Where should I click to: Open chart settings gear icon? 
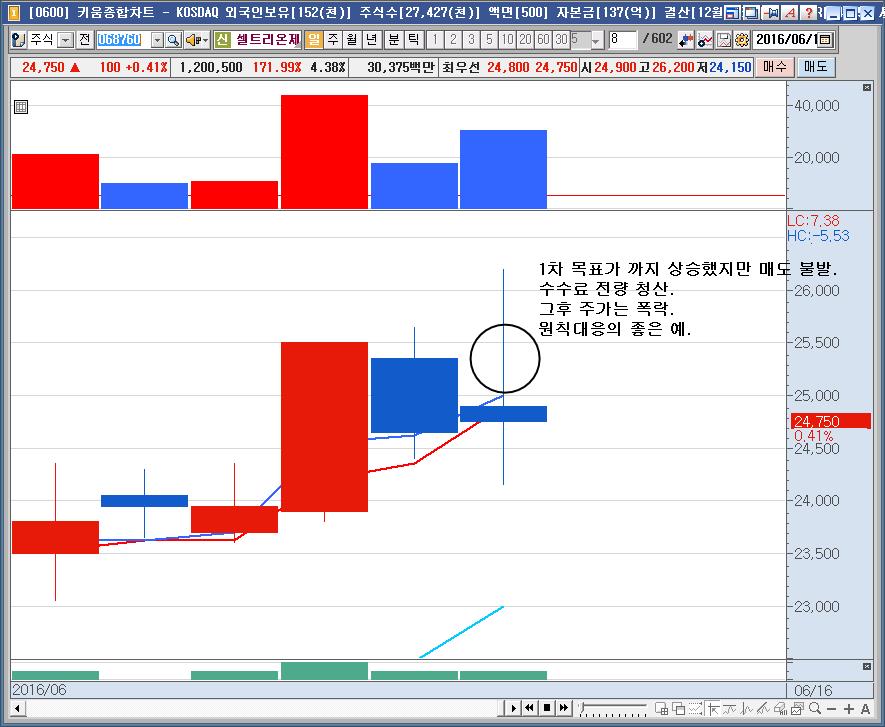(742, 40)
